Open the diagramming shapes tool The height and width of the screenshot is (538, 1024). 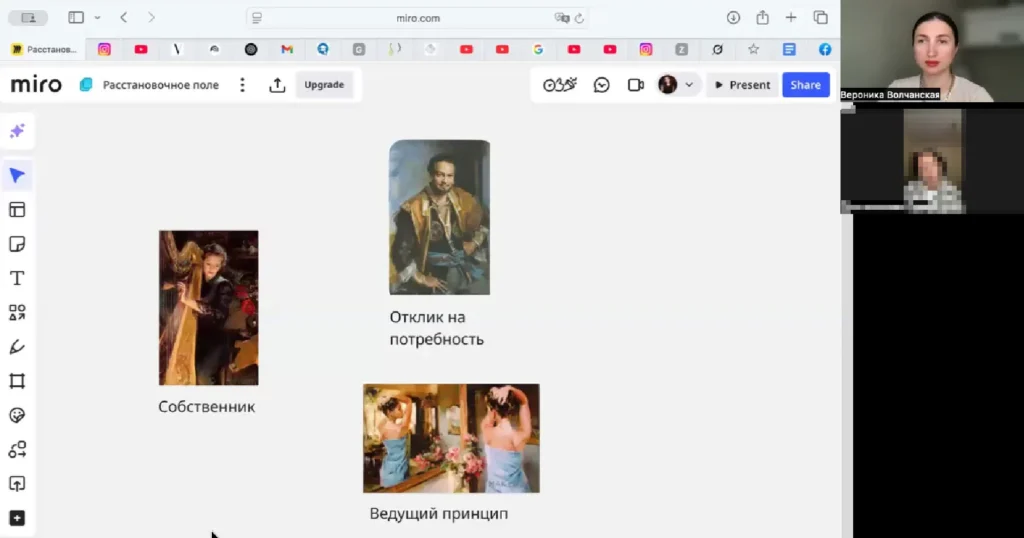pyautogui.click(x=17, y=450)
